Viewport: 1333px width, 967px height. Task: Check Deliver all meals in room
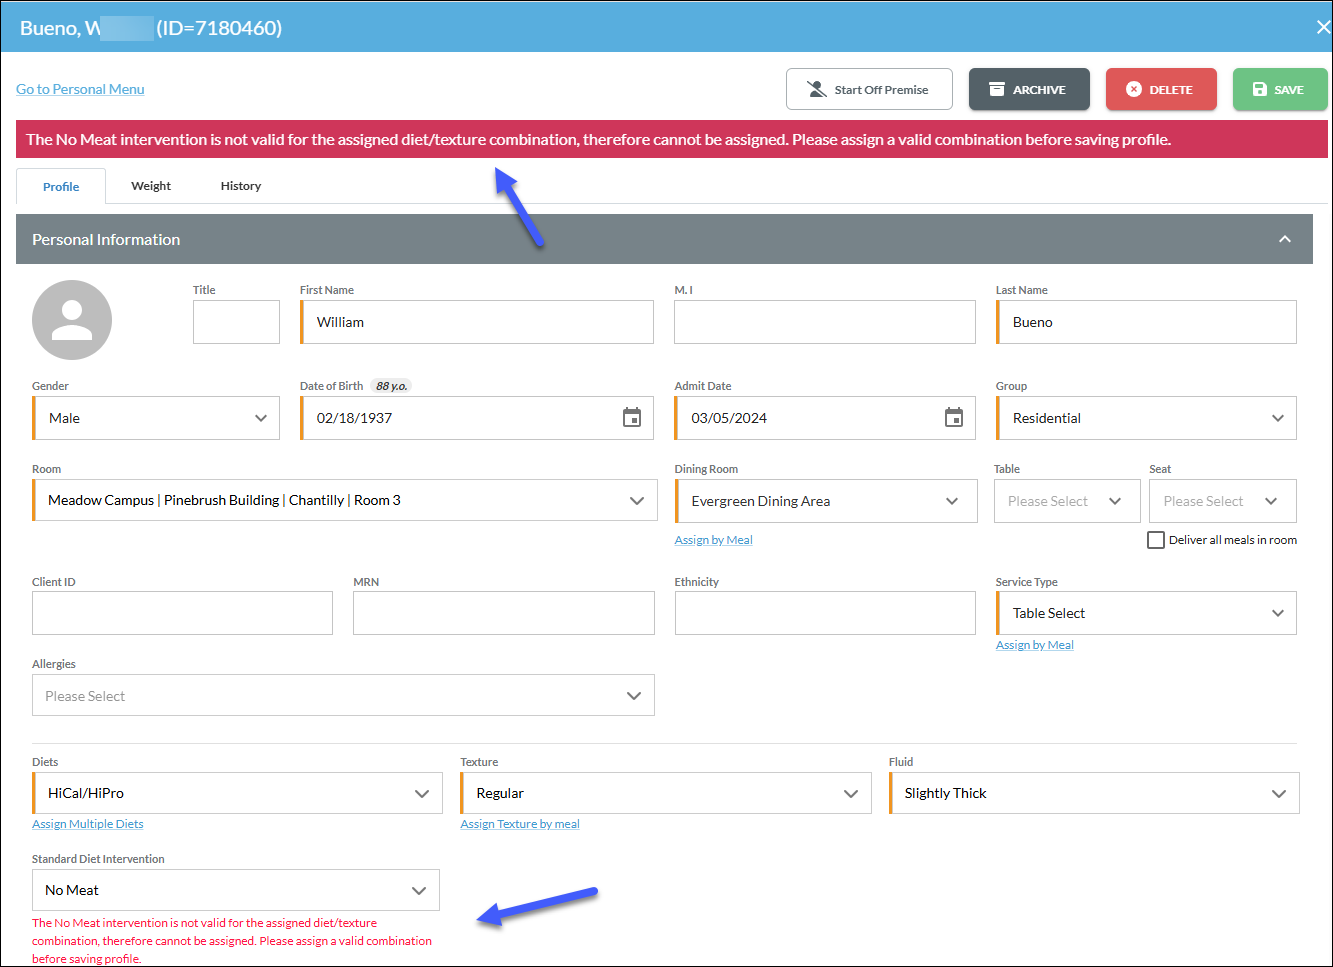point(1156,540)
